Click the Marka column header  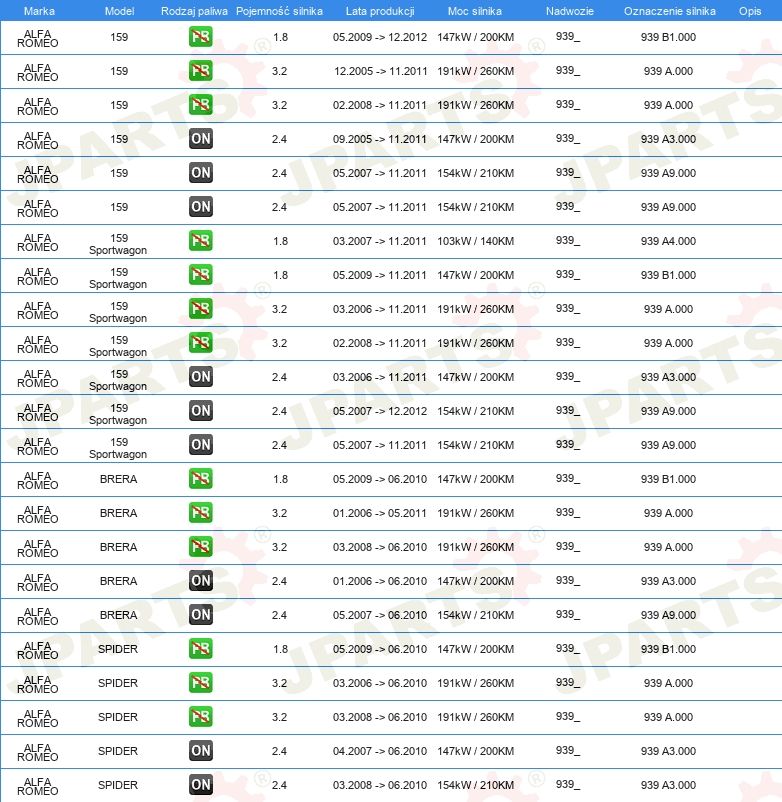39,10
